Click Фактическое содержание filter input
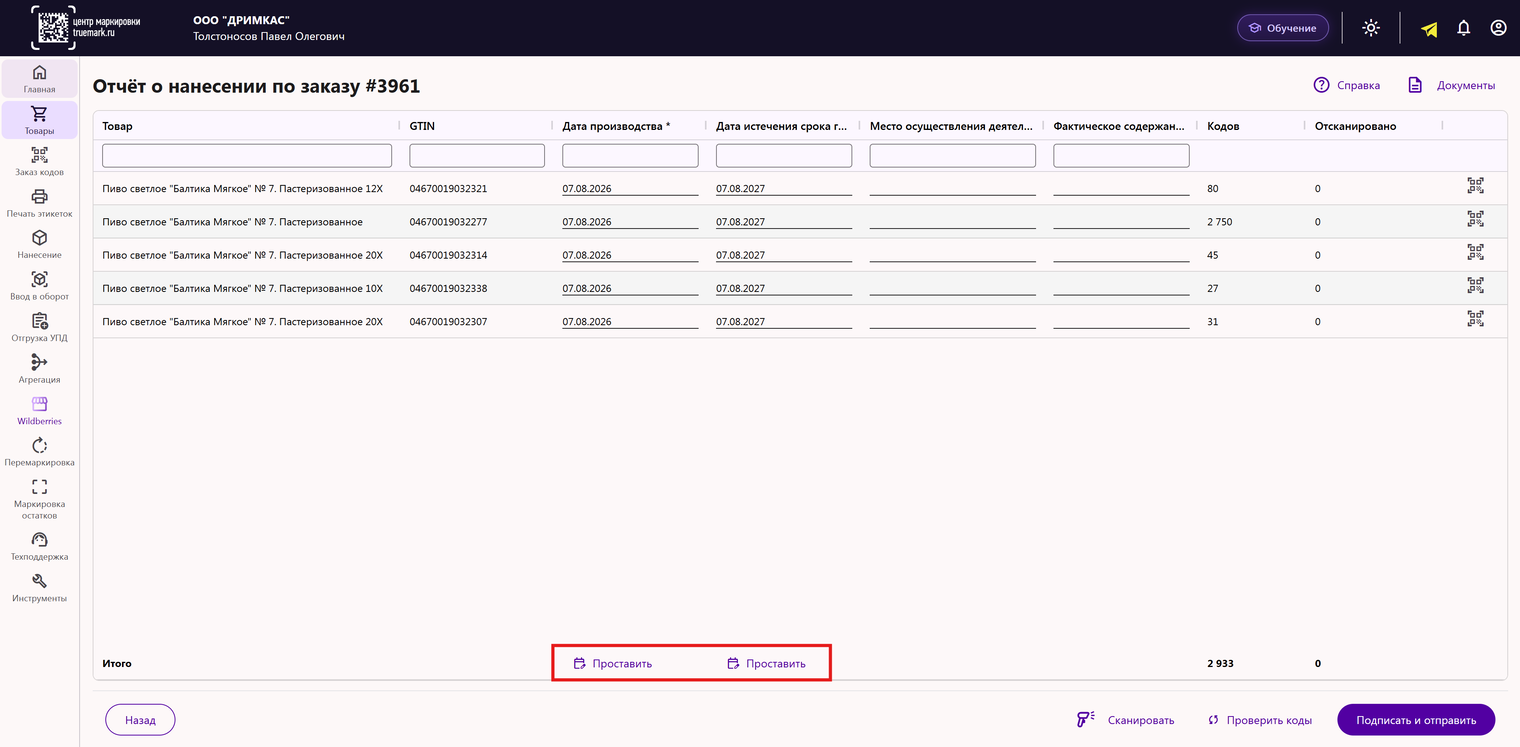This screenshot has height=747, width=1520. pyautogui.click(x=1121, y=155)
